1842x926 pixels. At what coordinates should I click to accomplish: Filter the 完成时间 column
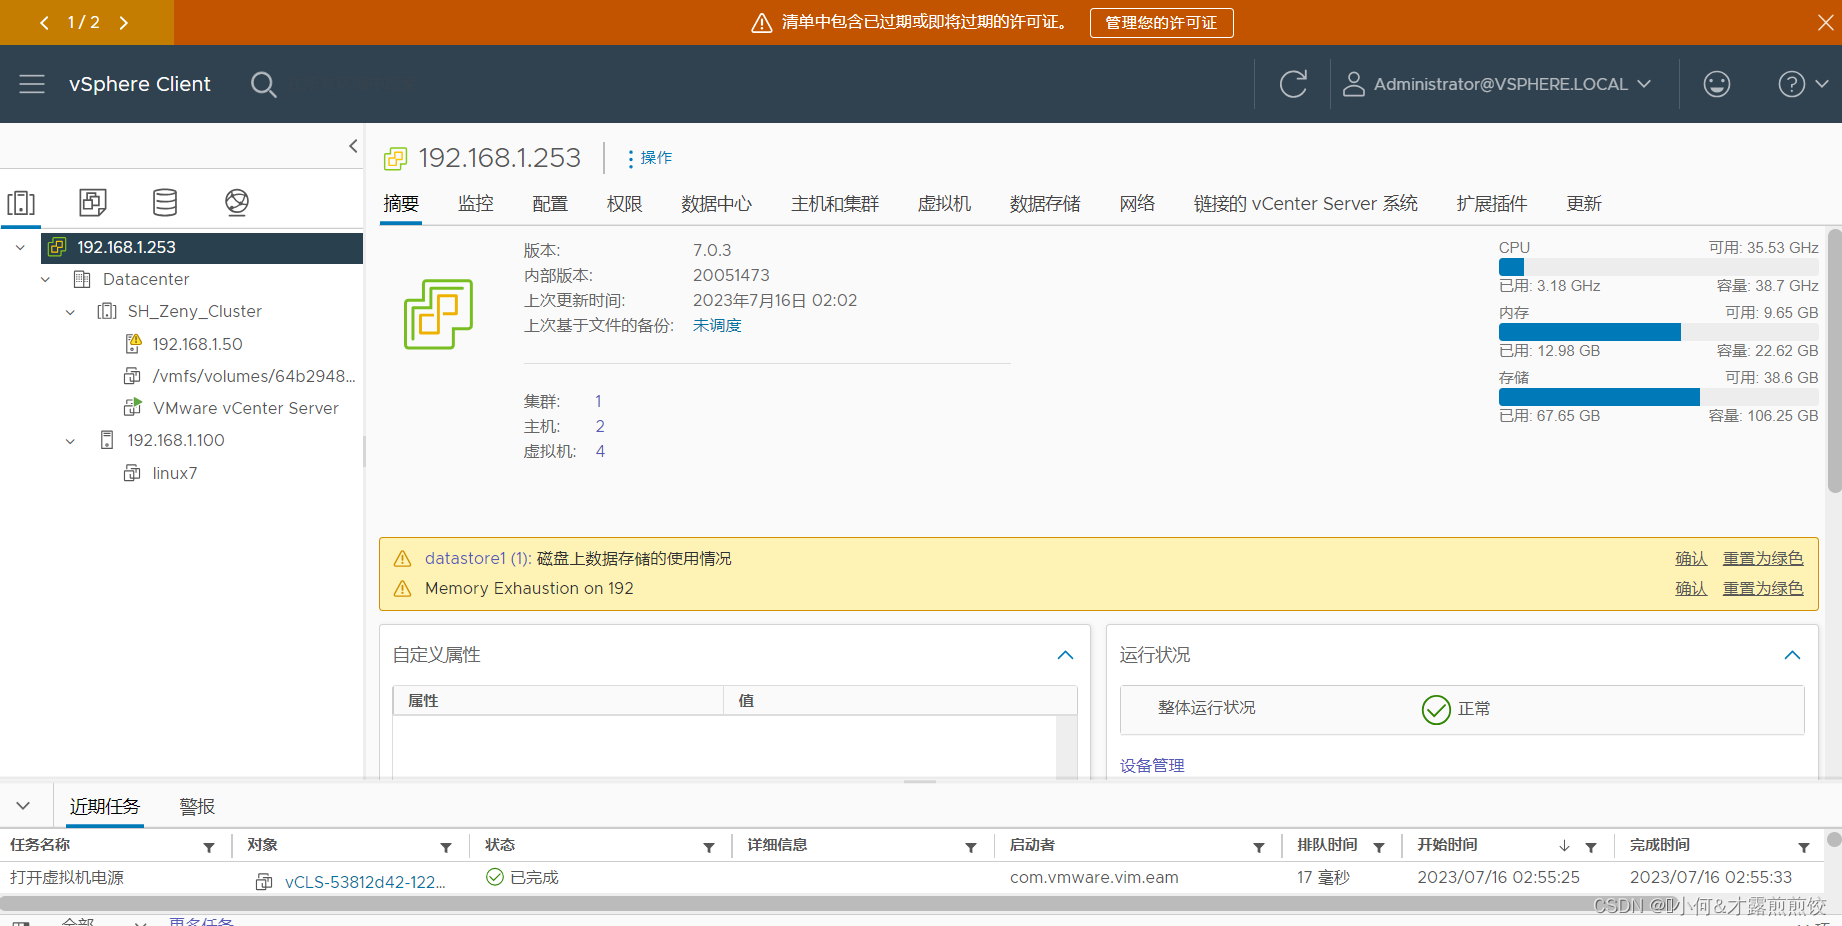(x=1804, y=847)
